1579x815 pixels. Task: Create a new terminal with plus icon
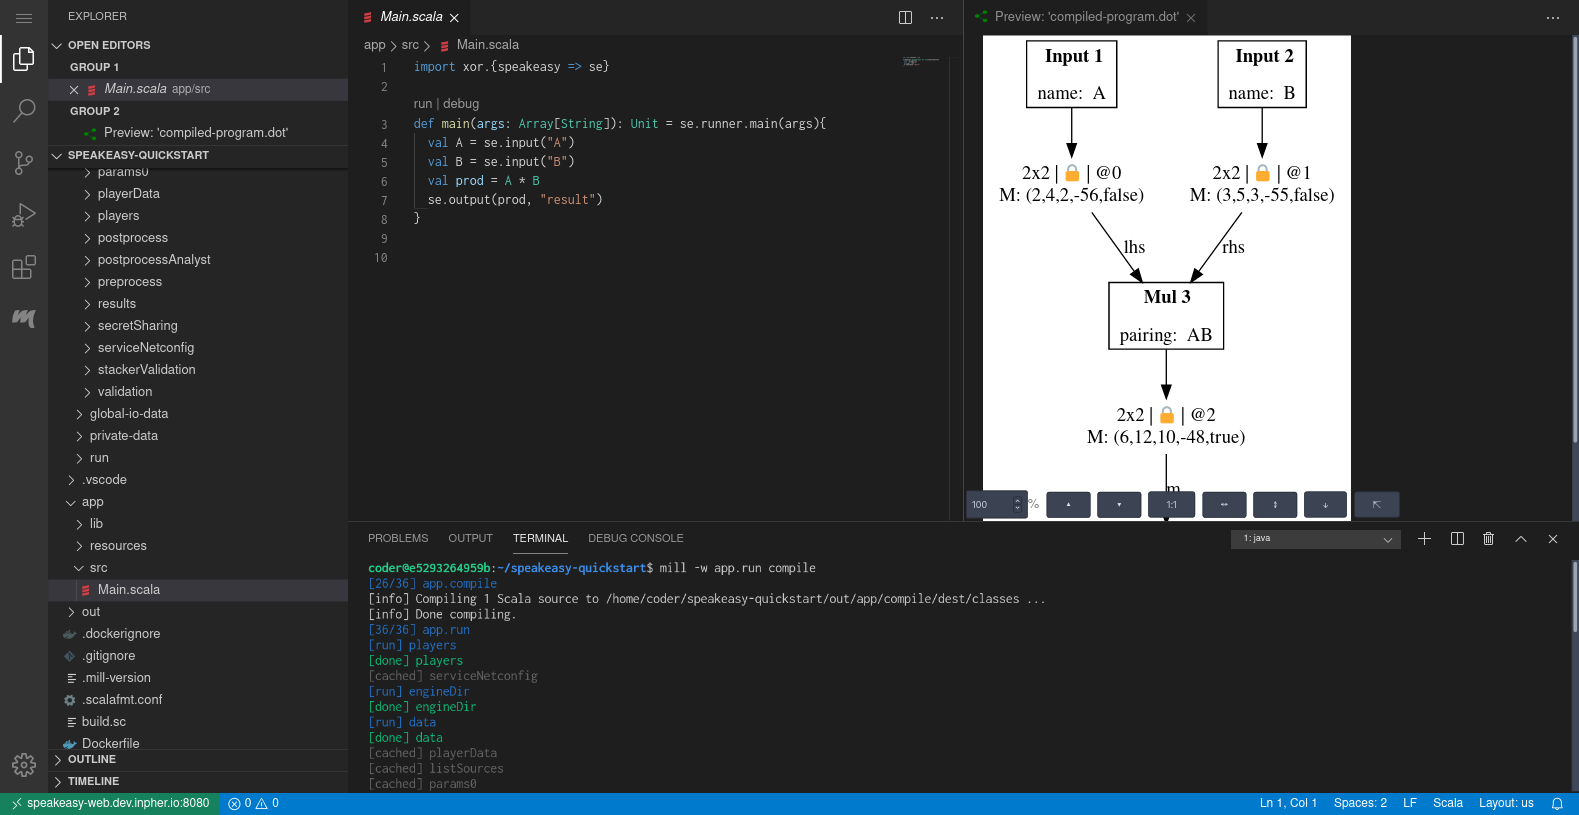pos(1425,539)
